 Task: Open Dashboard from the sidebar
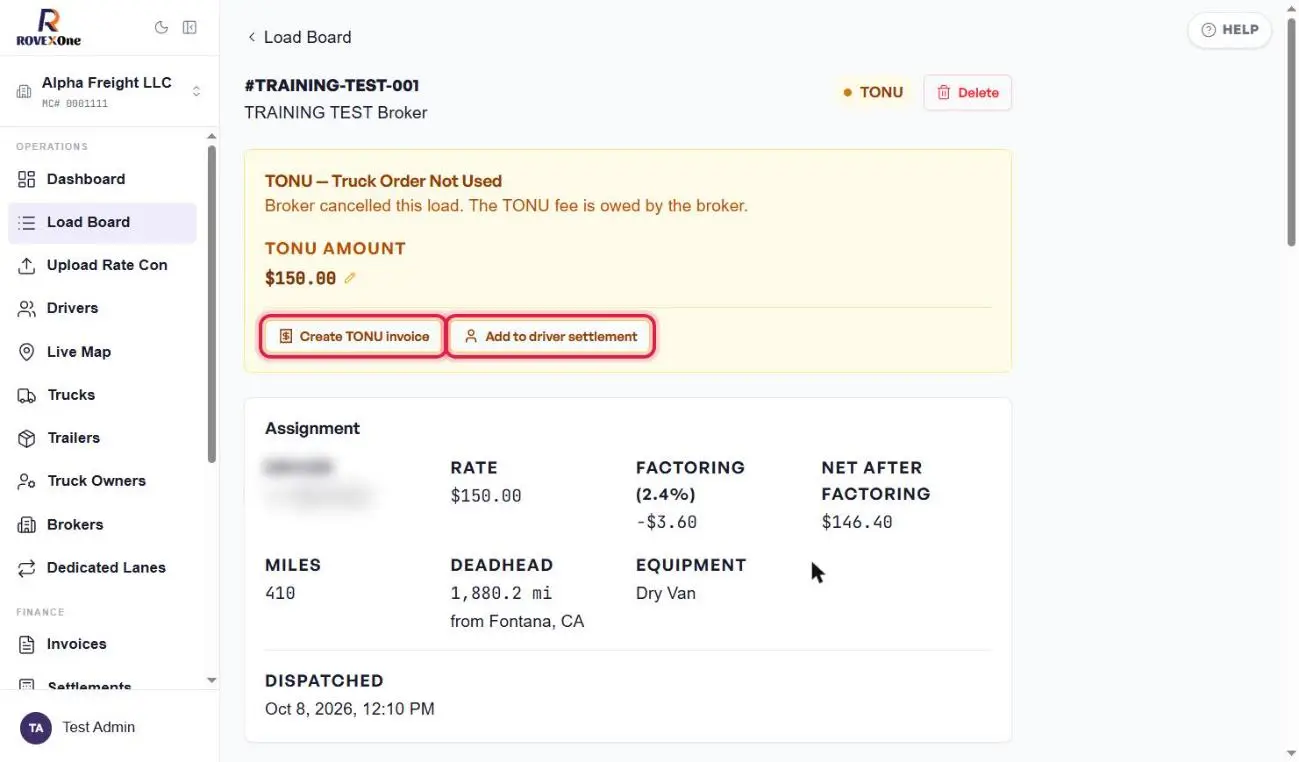pos(102,179)
